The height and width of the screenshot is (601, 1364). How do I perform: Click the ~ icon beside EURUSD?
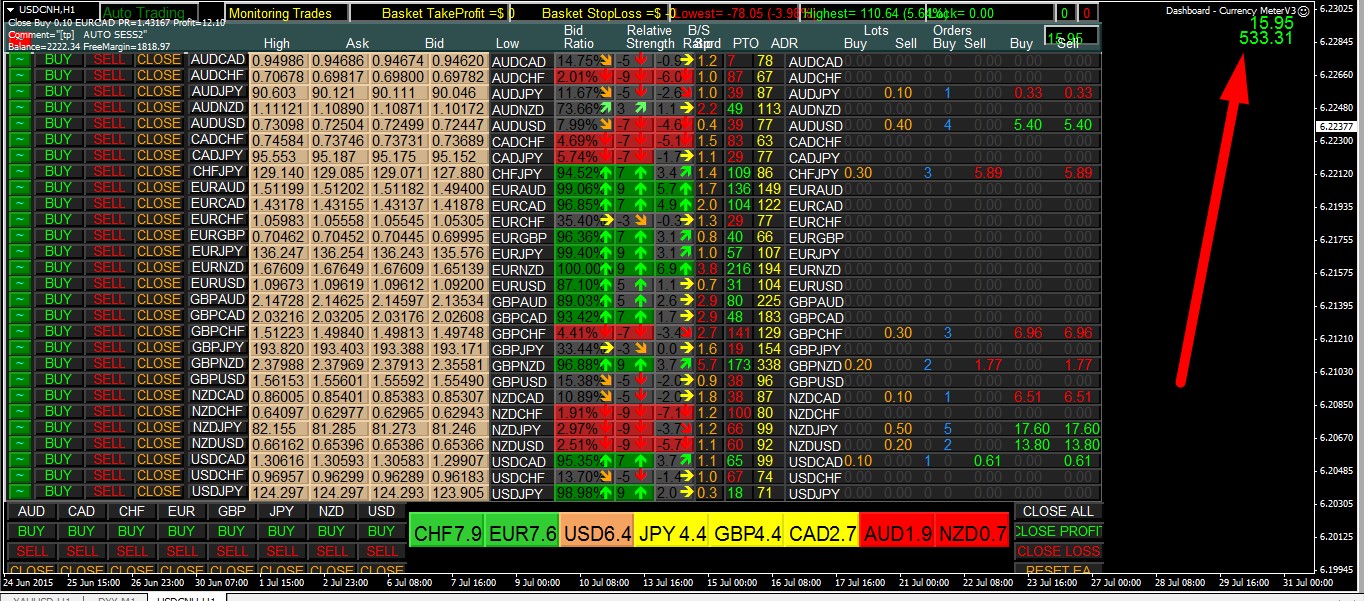click(x=20, y=284)
